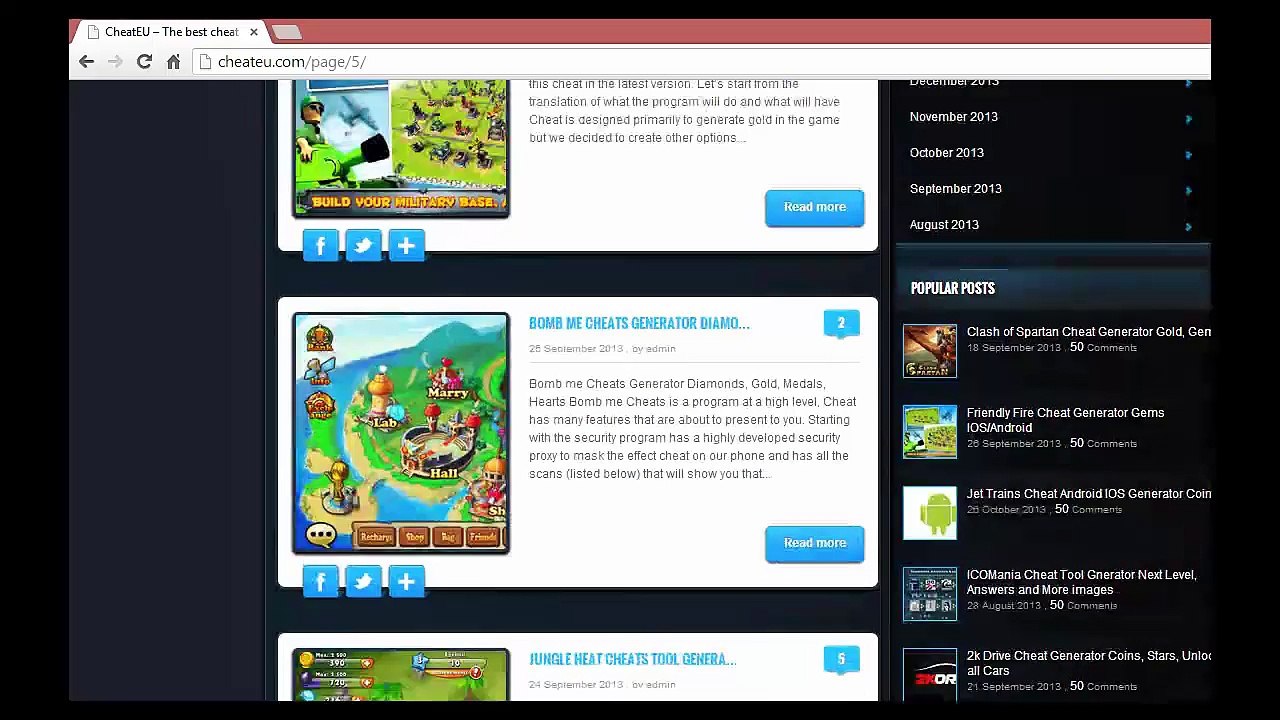Open the September 2013 archive
Viewport: 1280px width, 720px height.
click(x=956, y=189)
